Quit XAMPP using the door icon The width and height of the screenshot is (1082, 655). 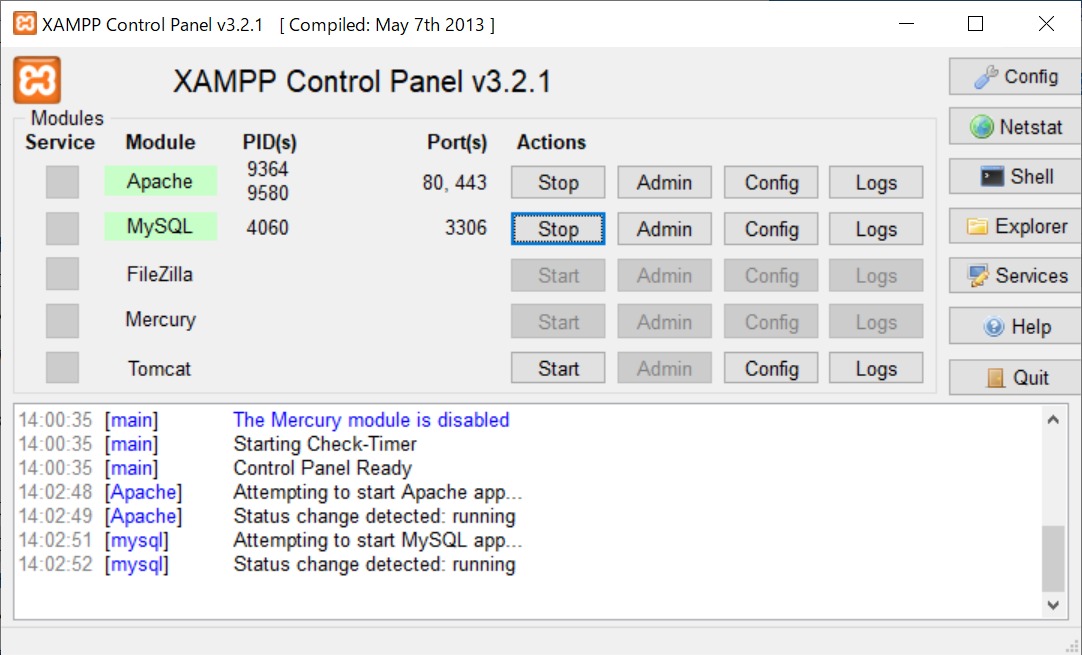coord(1015,378)
